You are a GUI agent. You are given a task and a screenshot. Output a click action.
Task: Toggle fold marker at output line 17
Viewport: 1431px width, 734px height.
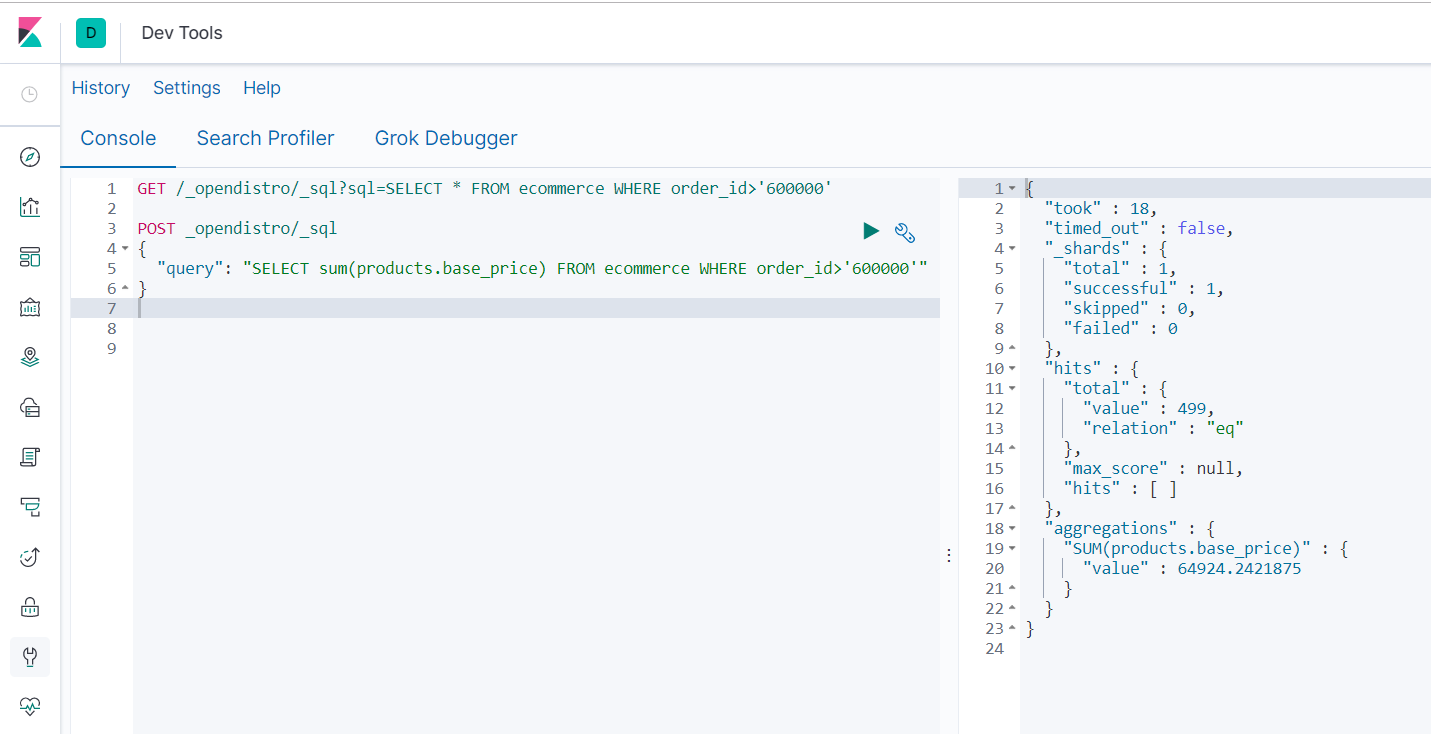click(1012, 508)
